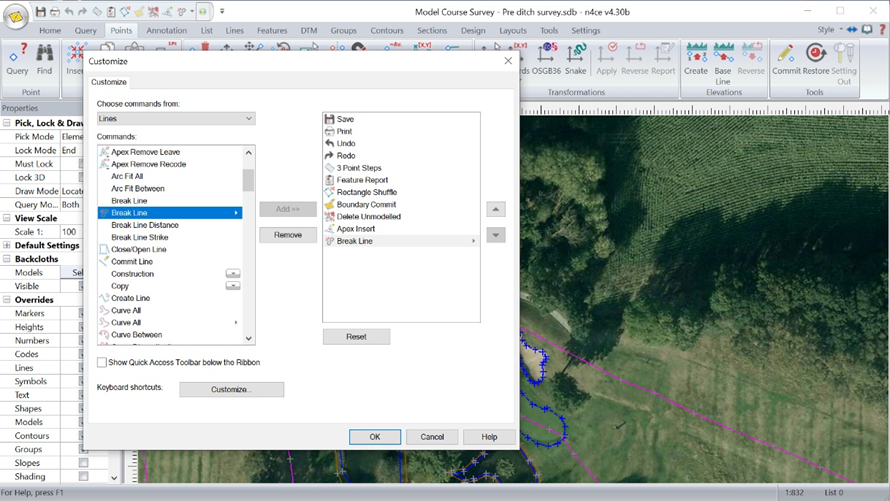Switch to the Annotation ribbon tab
890x501 pixels.
tap(166, 31)
